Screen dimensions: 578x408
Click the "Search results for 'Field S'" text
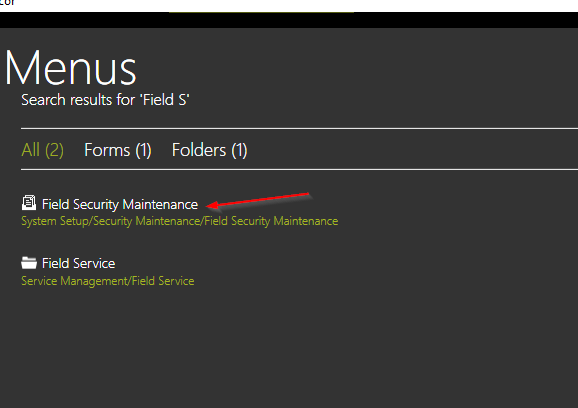(x=105, y=100)
